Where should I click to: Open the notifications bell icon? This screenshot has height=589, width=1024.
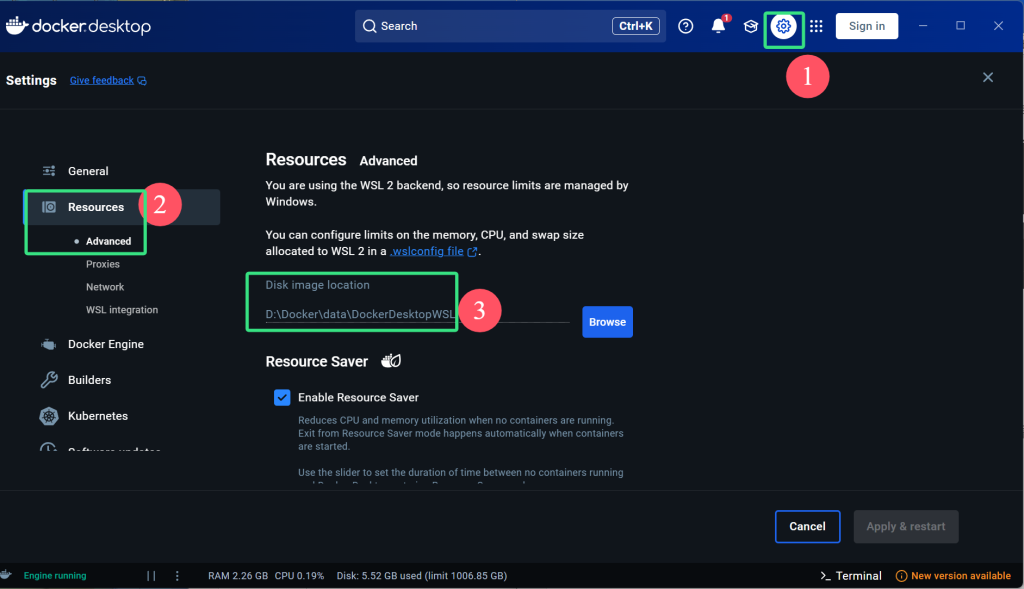point(718,26)
